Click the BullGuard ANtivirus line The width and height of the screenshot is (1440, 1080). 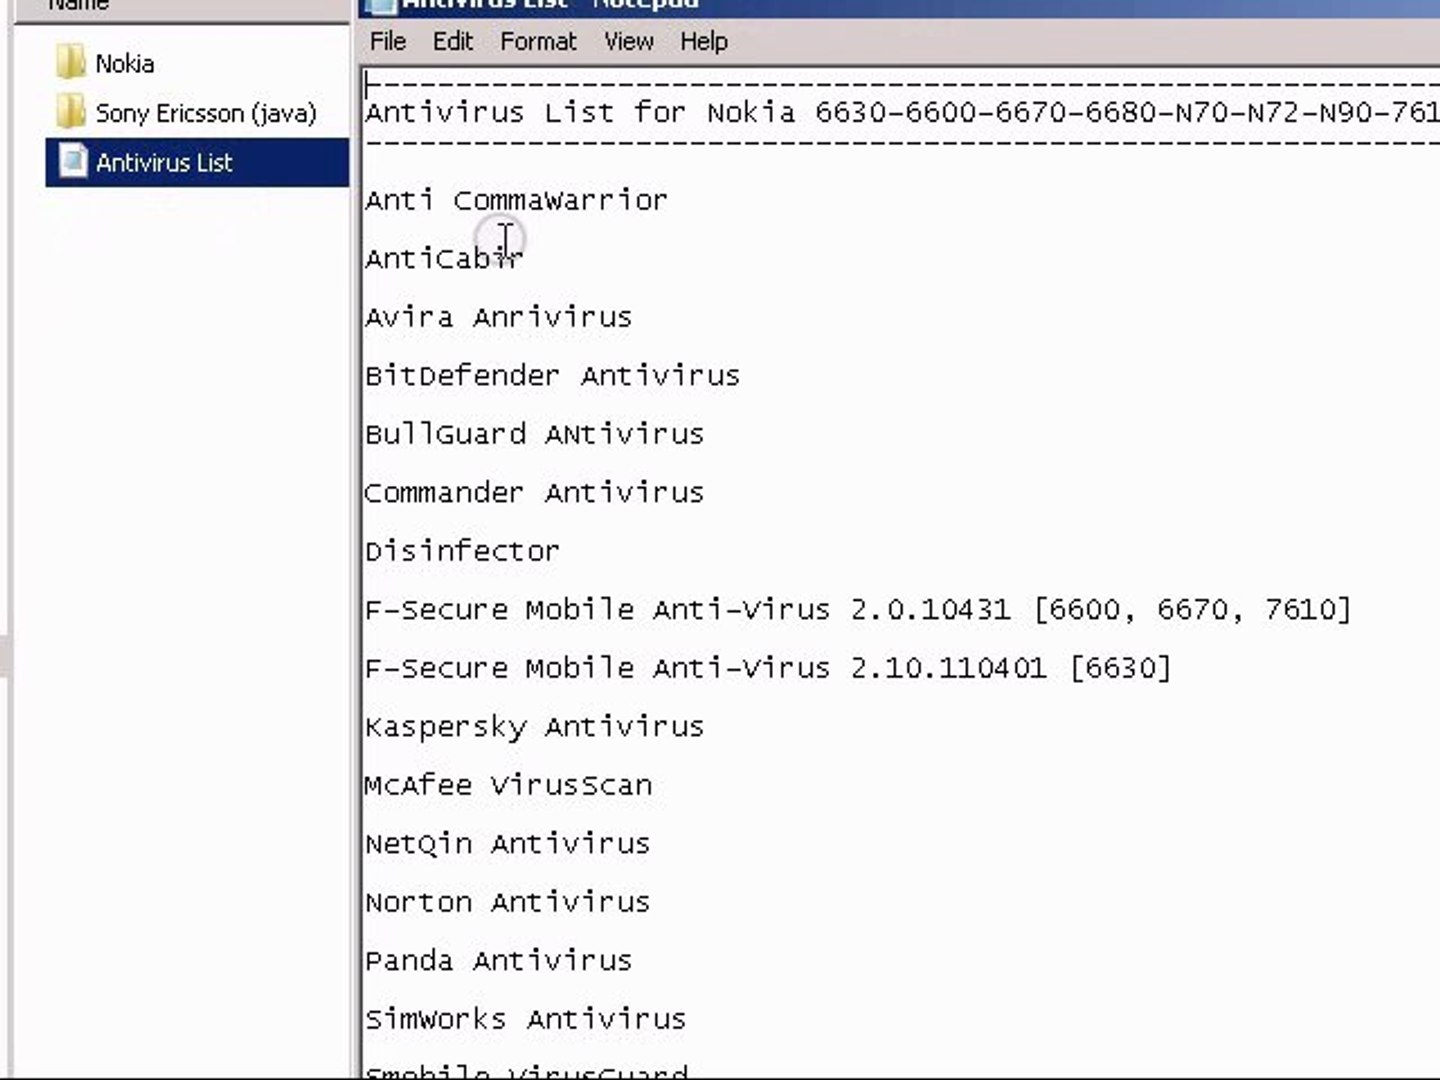point(534,434)
